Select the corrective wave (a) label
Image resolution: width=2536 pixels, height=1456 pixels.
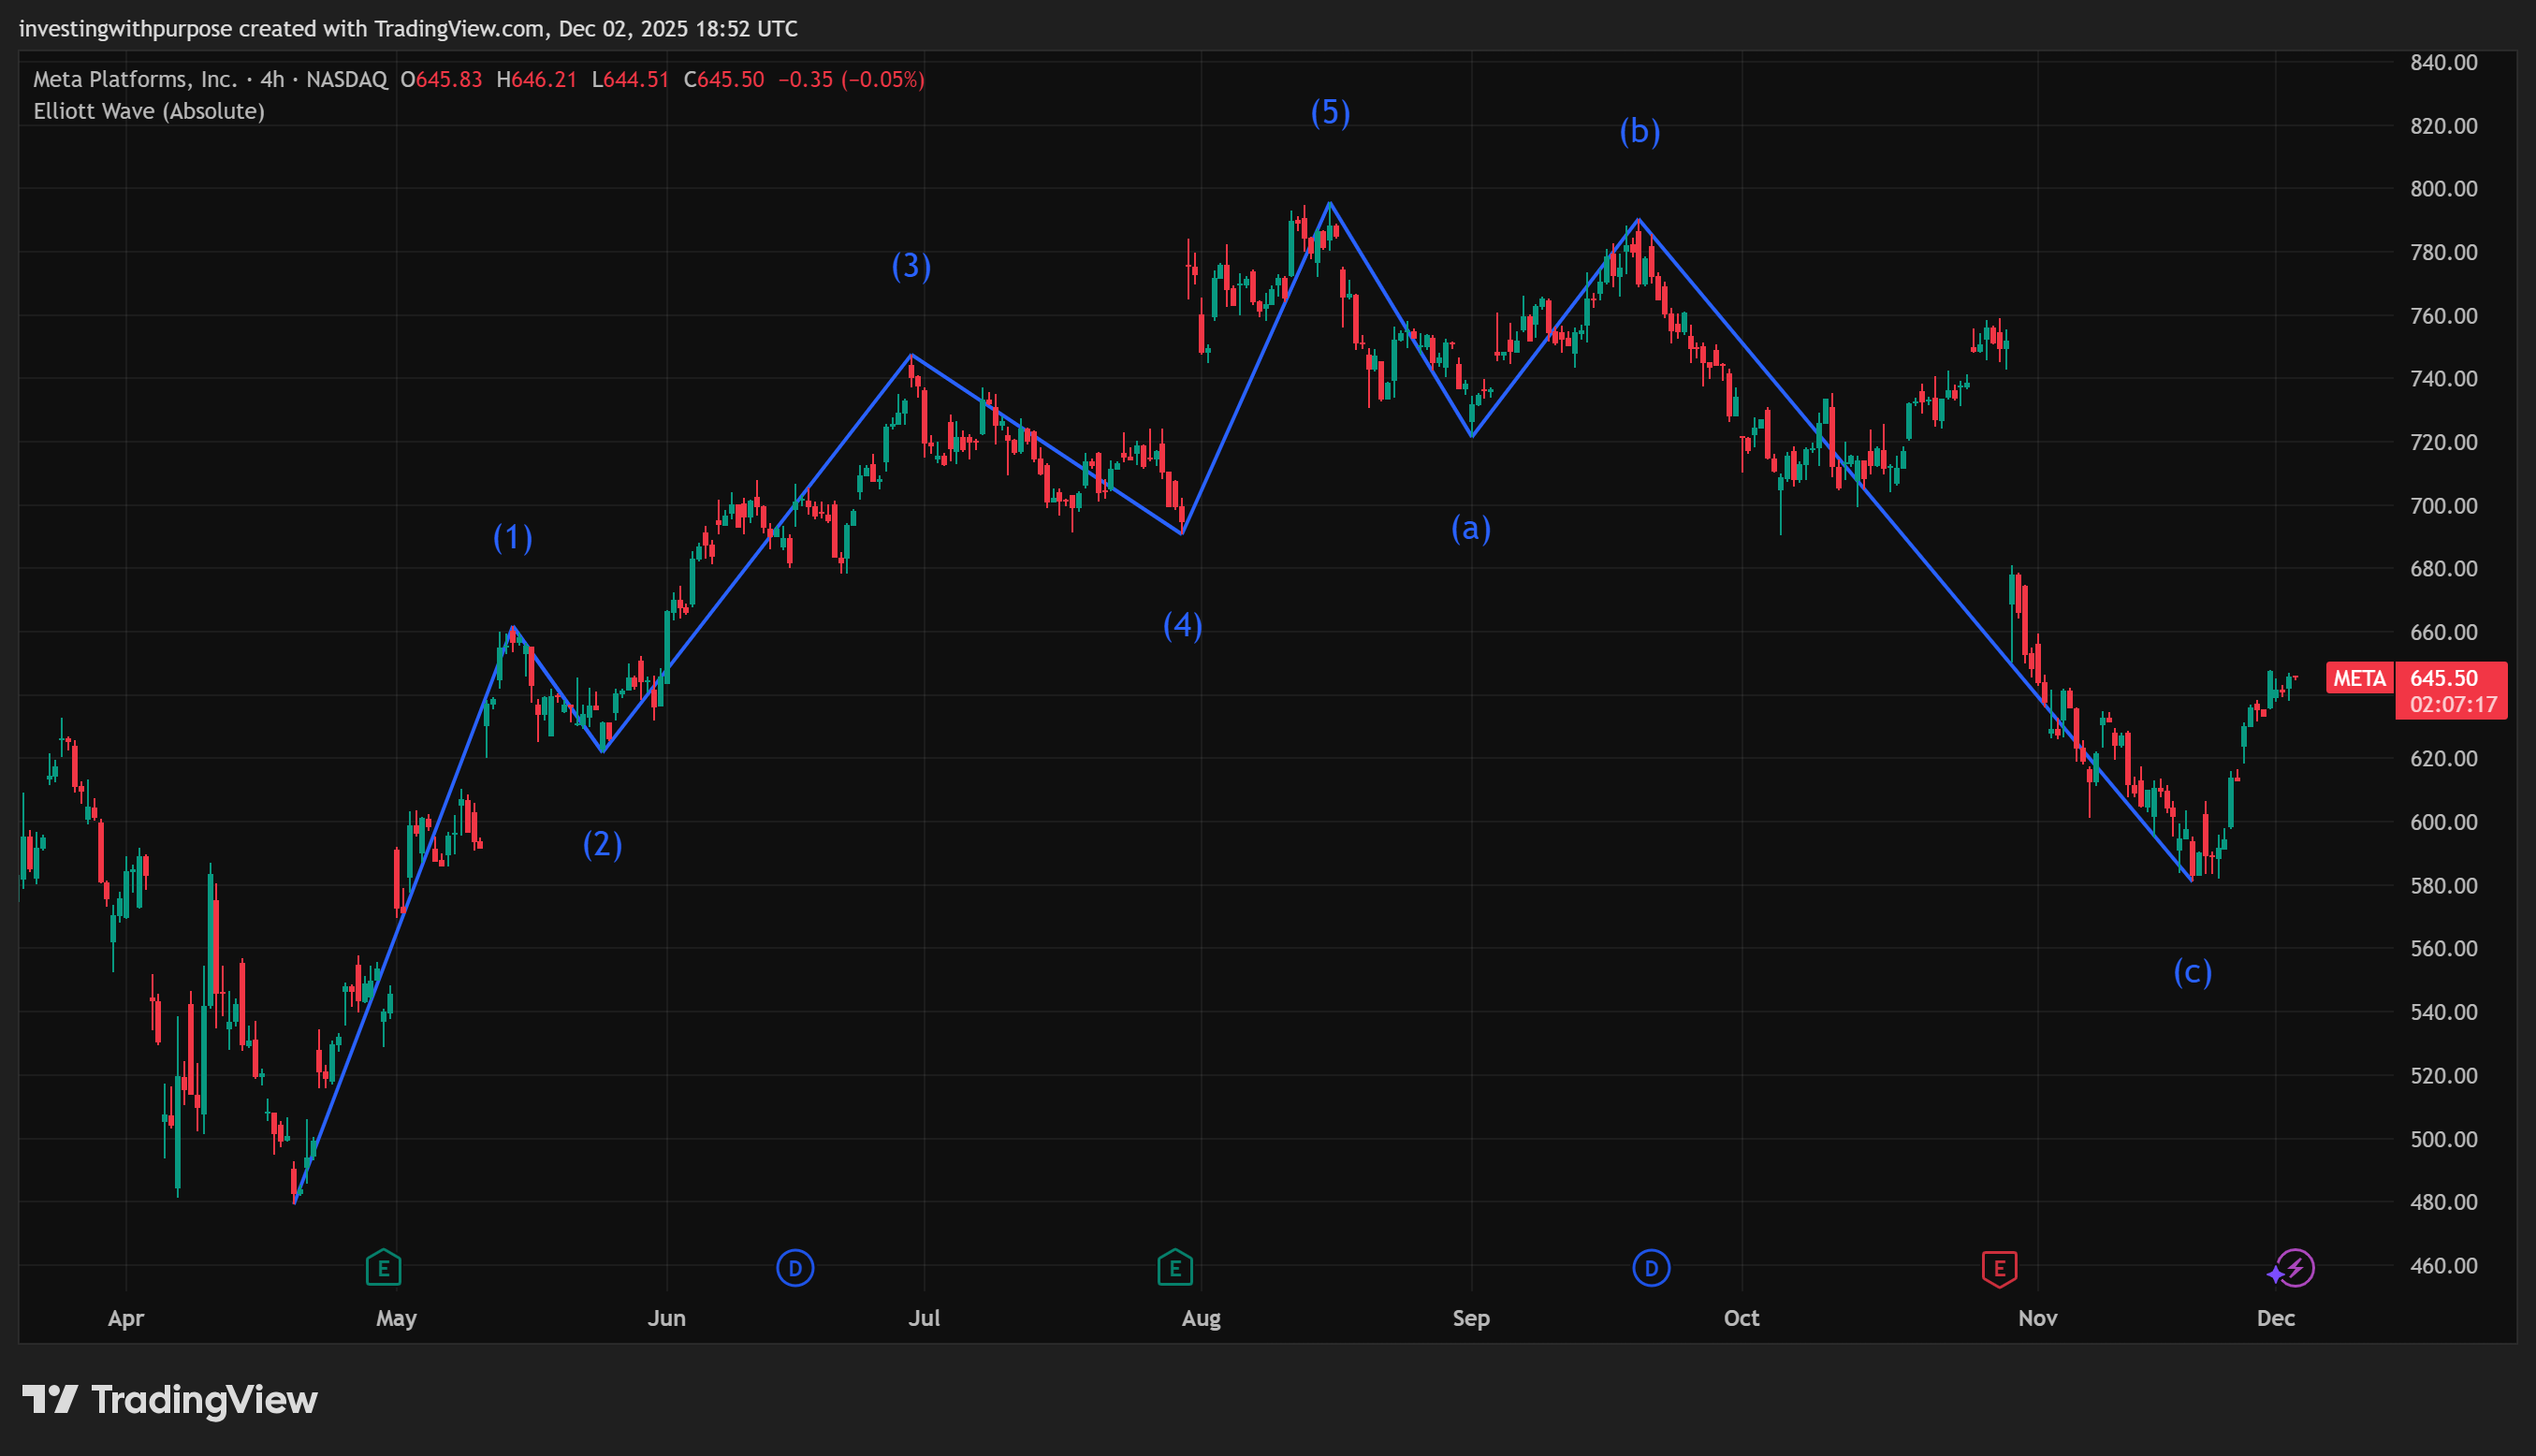point(1471,528)
